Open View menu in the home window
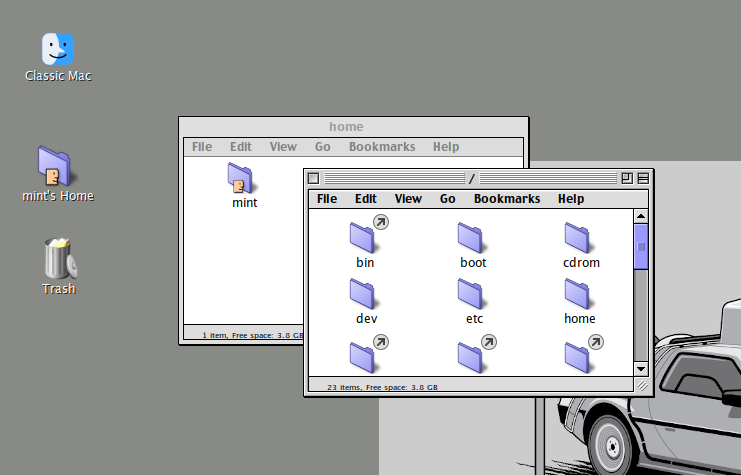The width and height of the screenshot is (741, 475). coord(283,147)
